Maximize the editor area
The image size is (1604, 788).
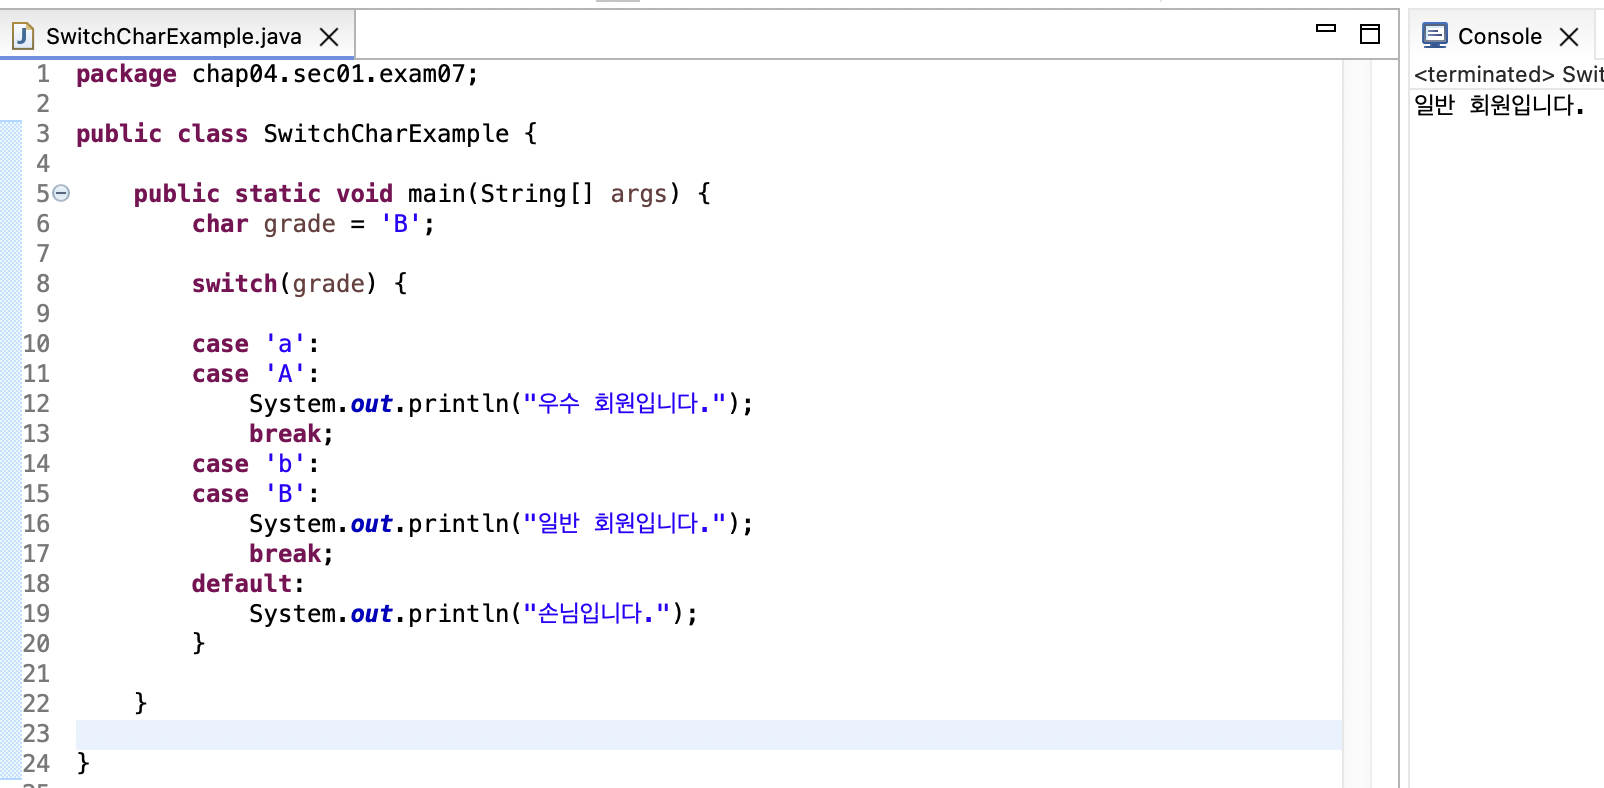pos(1370,34)
